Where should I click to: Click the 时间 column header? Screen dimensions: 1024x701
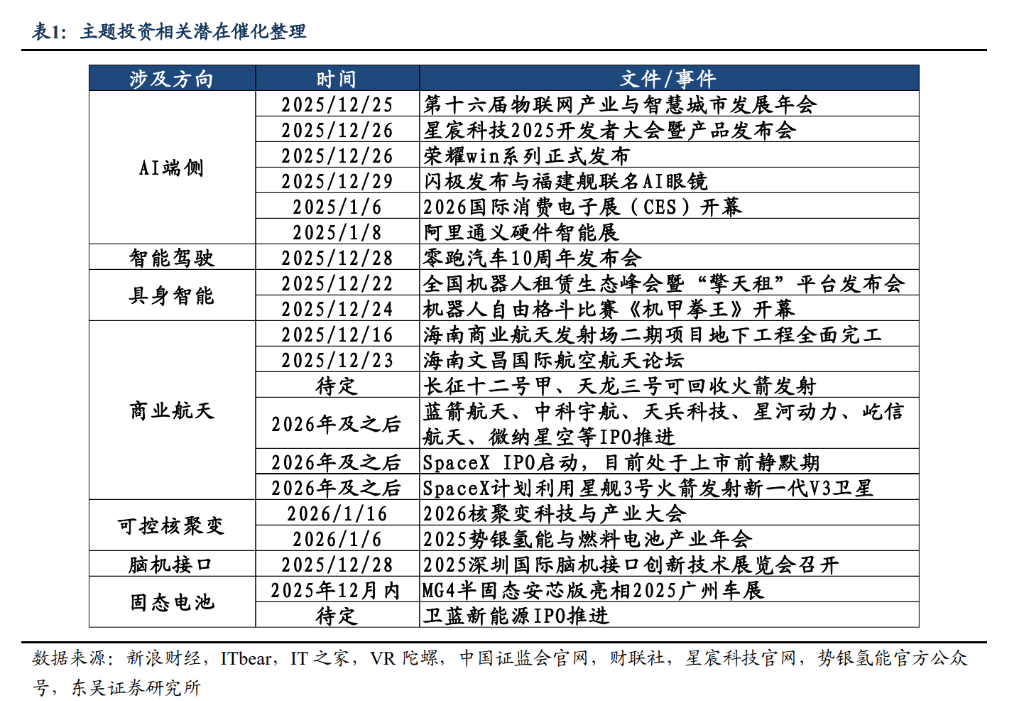click(x=337, y=78)
